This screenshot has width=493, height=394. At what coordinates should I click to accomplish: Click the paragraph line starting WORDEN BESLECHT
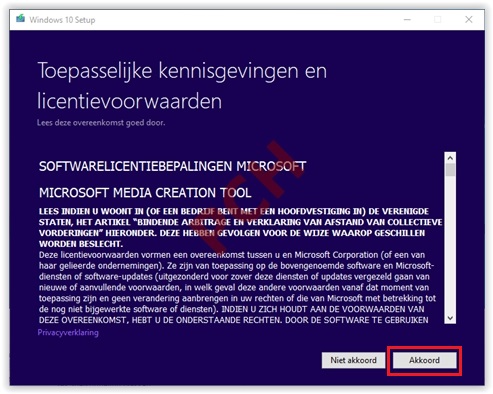[x=81, y=244]
